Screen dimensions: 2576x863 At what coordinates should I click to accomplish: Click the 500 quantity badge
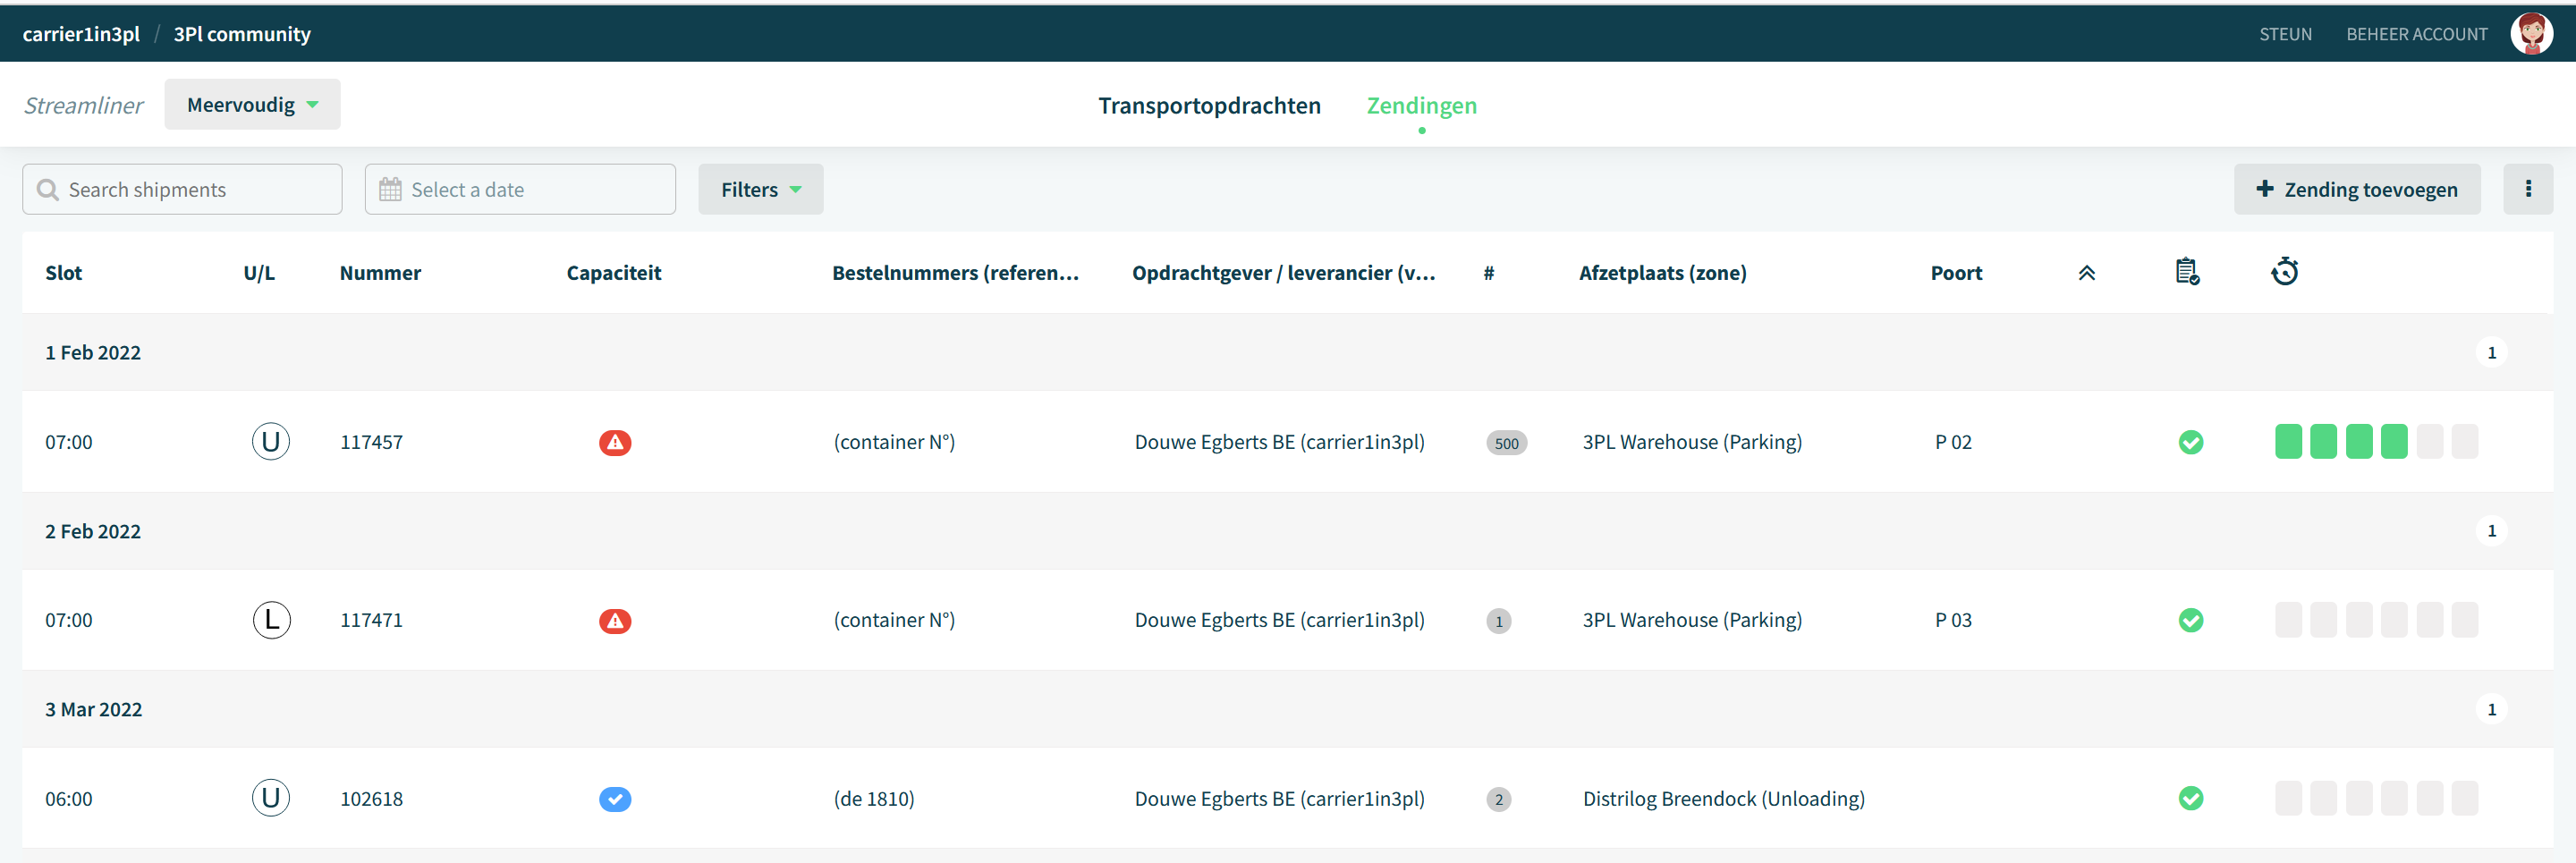coord(1506,443)
